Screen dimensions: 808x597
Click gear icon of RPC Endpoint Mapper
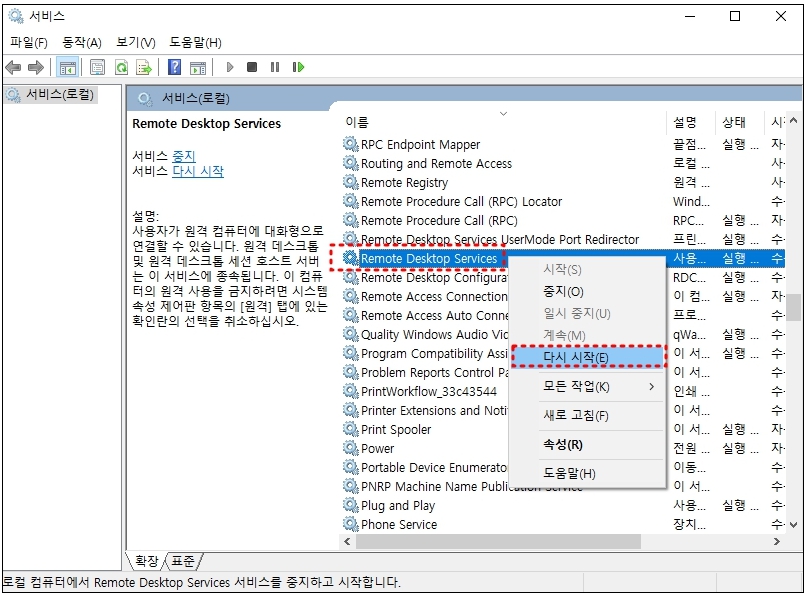click(x=350, y=144)
